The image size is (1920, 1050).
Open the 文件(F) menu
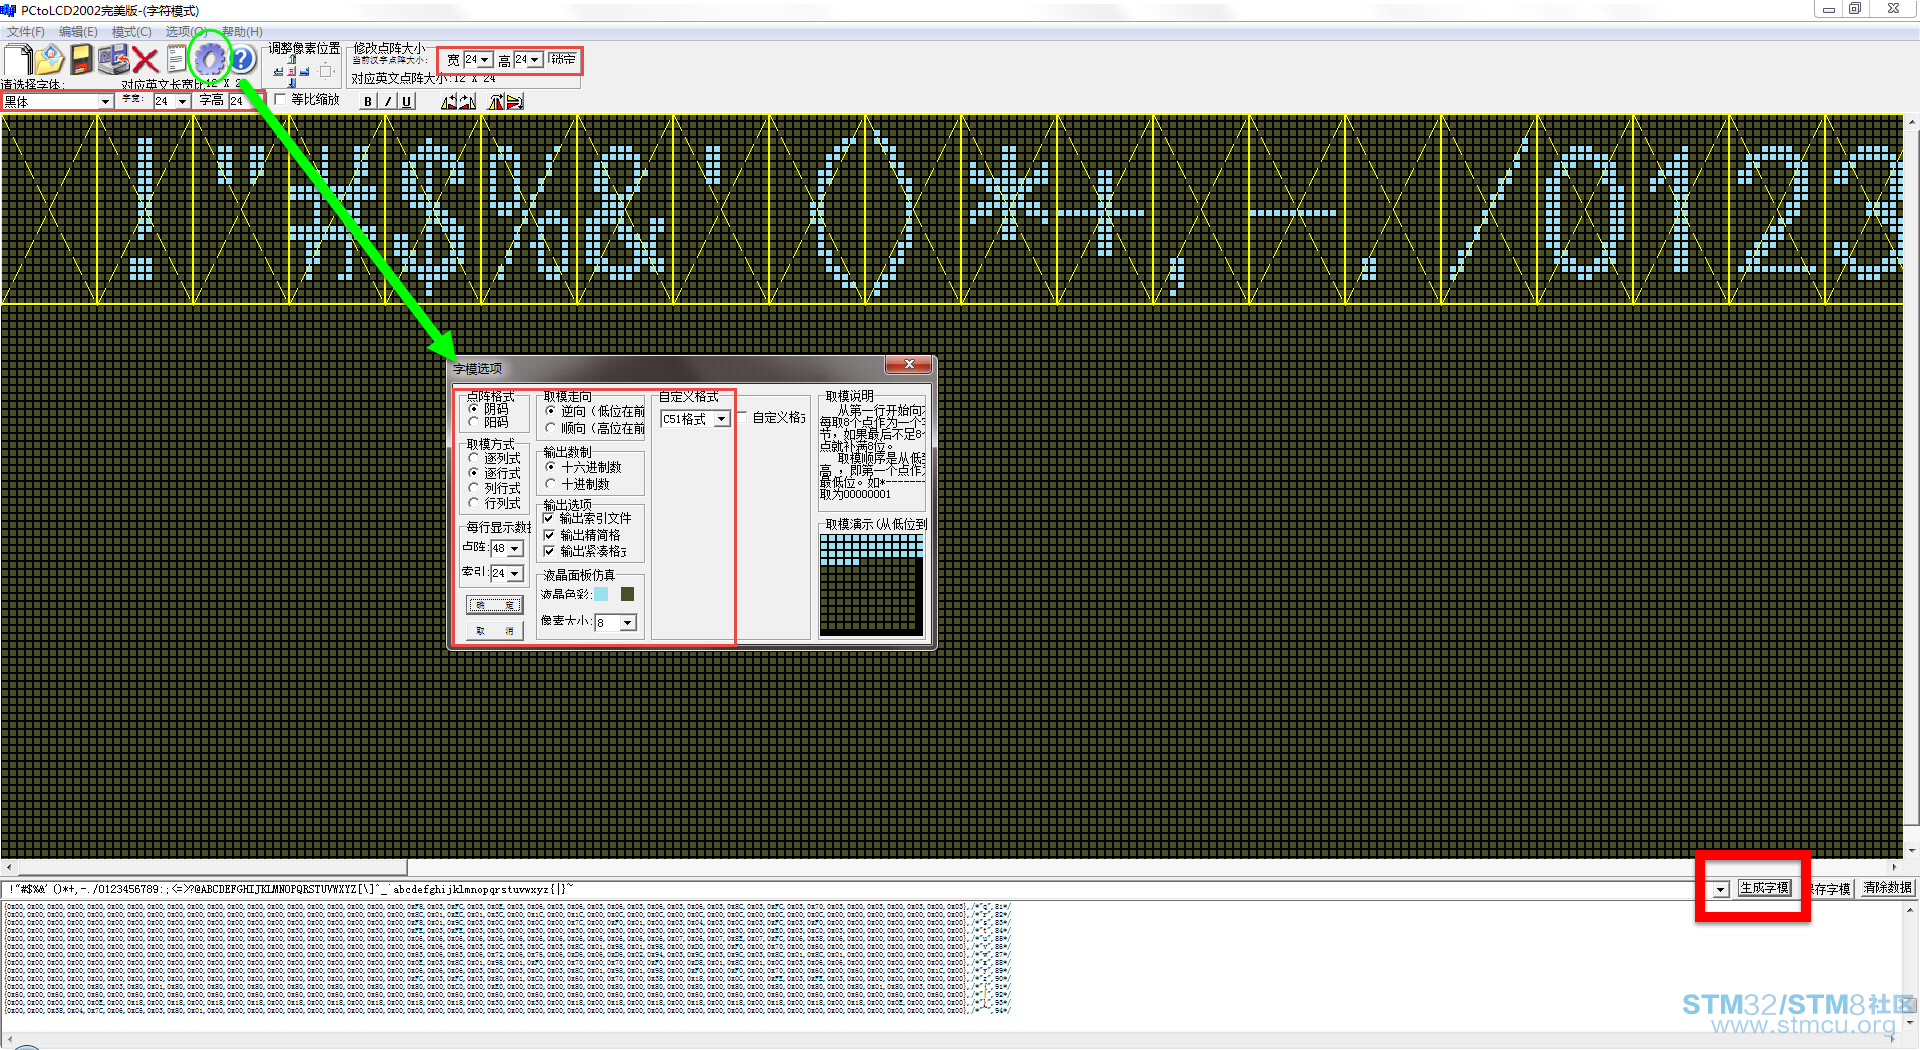click(x=25, y=32)
